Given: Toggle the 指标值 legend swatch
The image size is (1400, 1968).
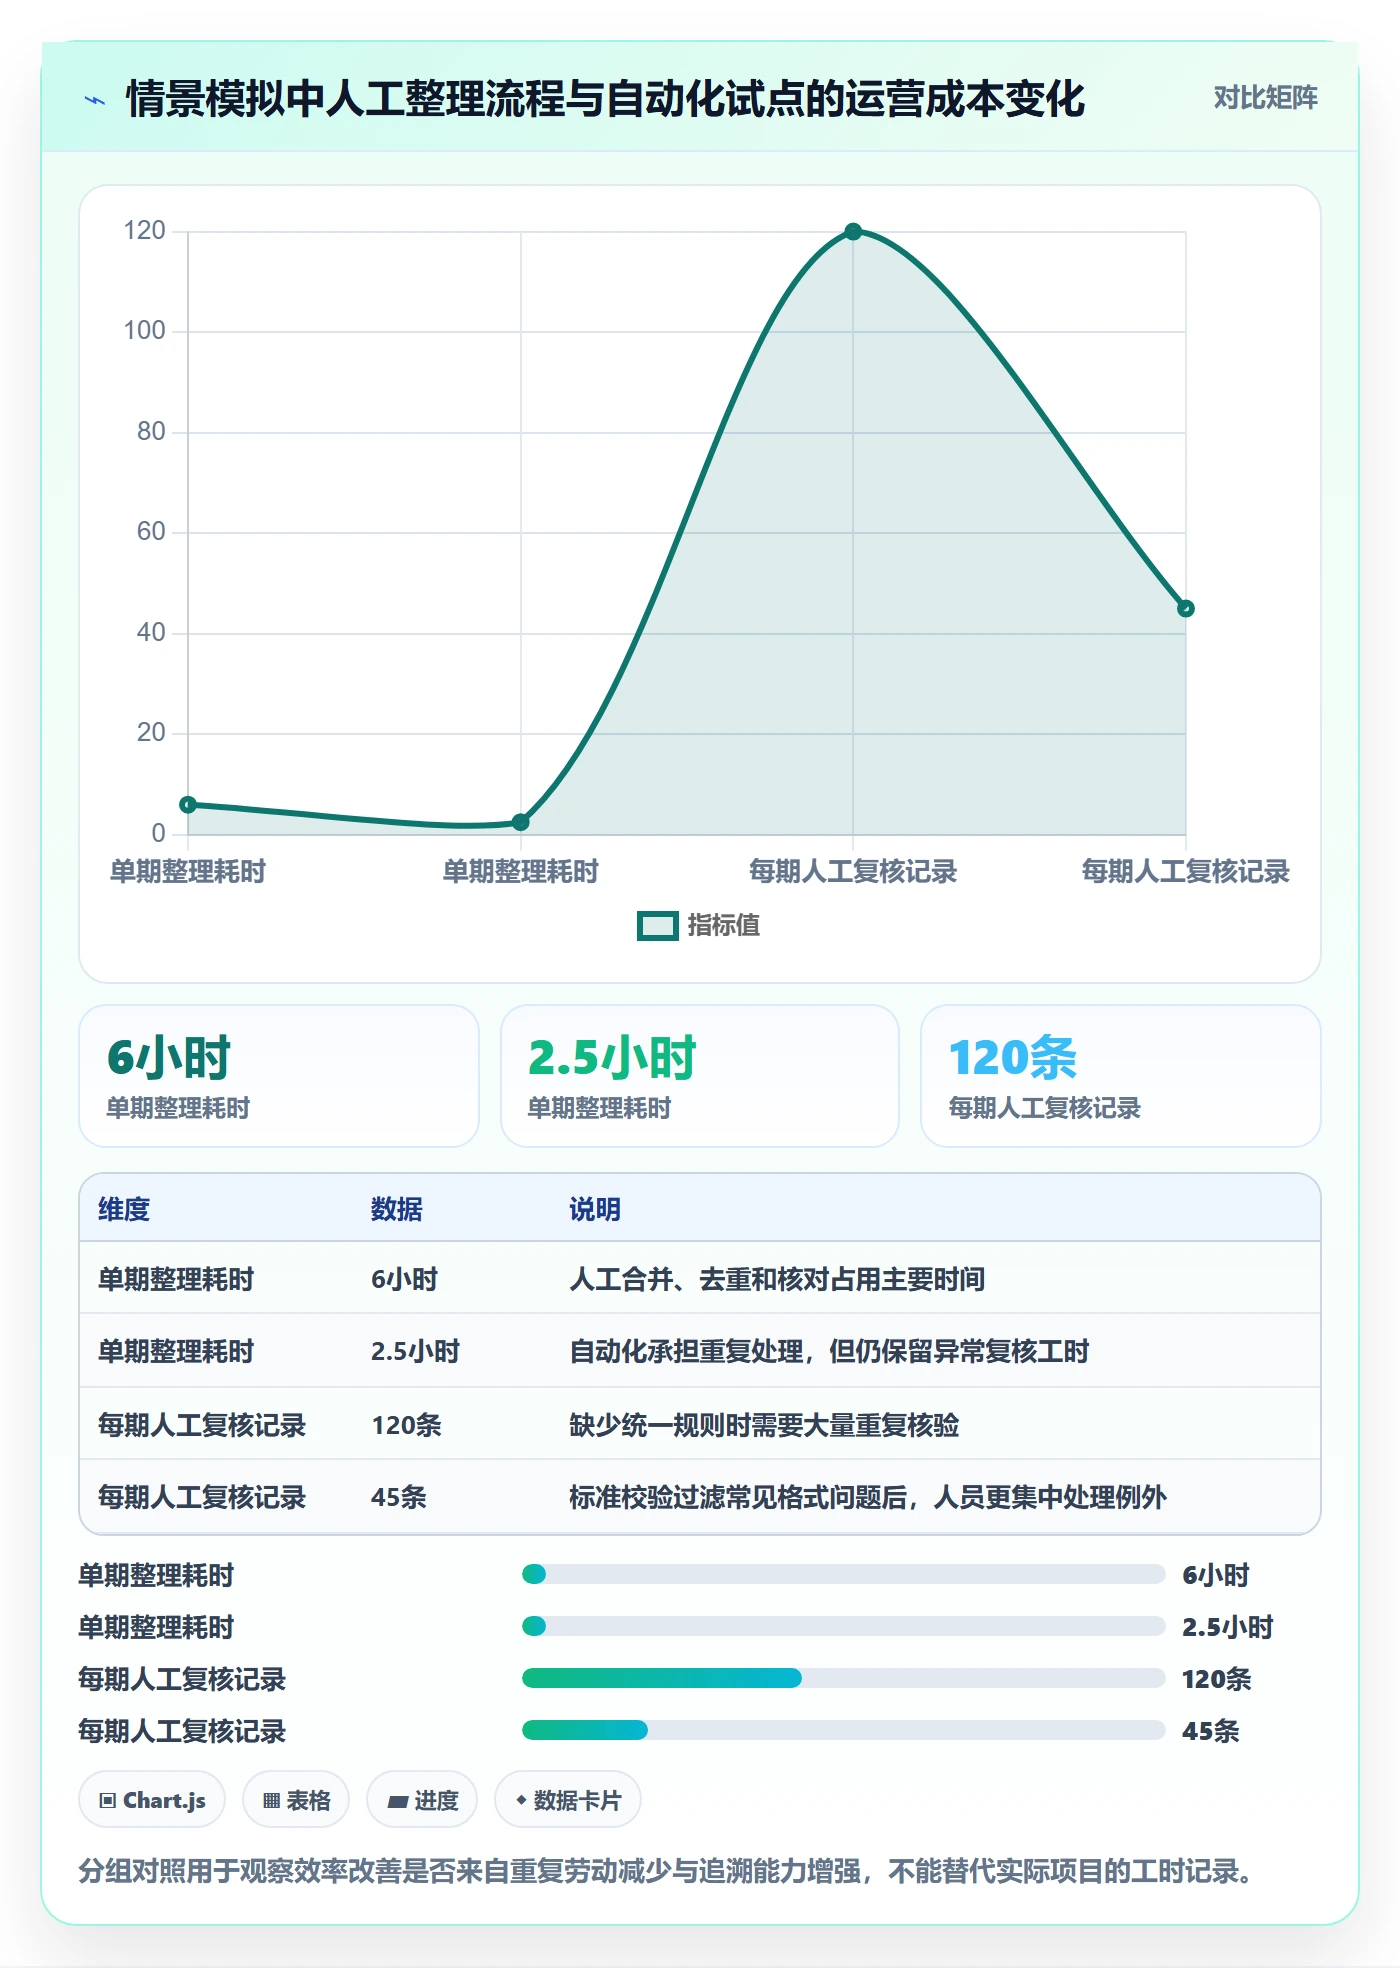Looking at the screenshot, I should pyautogui.click(x=657, y=926).
